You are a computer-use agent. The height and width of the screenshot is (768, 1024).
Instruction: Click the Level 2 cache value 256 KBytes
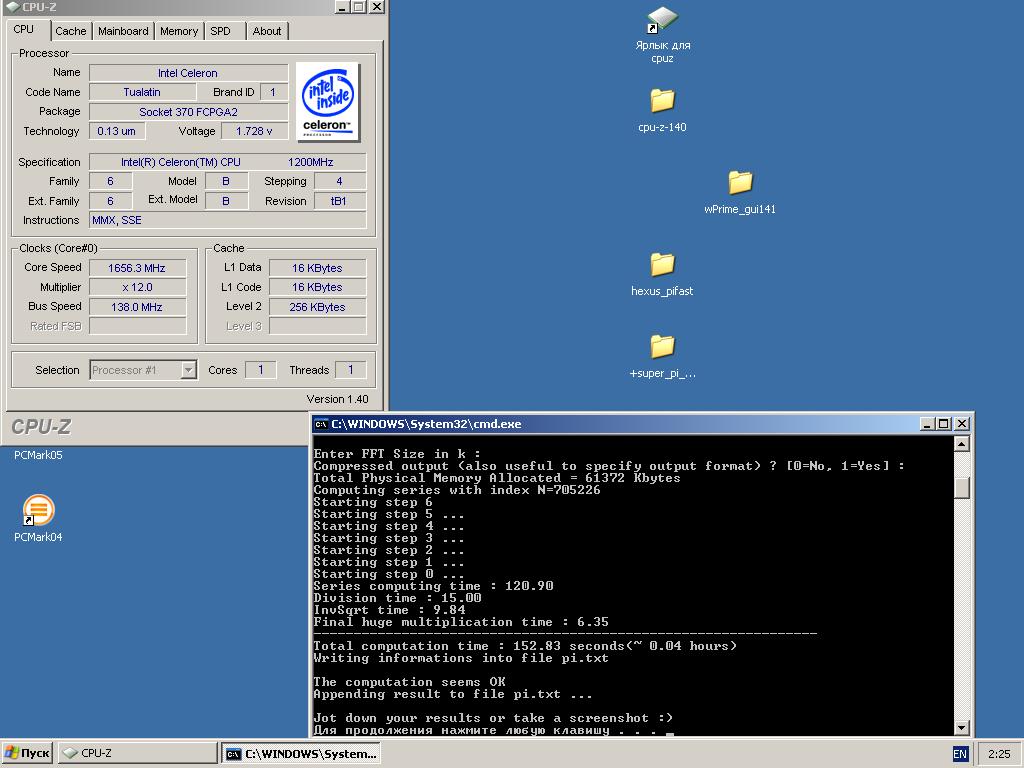[317, 307]
